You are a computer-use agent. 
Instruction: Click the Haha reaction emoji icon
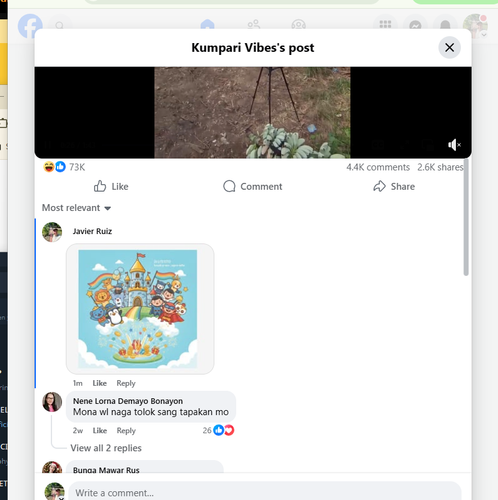(49, 167)
